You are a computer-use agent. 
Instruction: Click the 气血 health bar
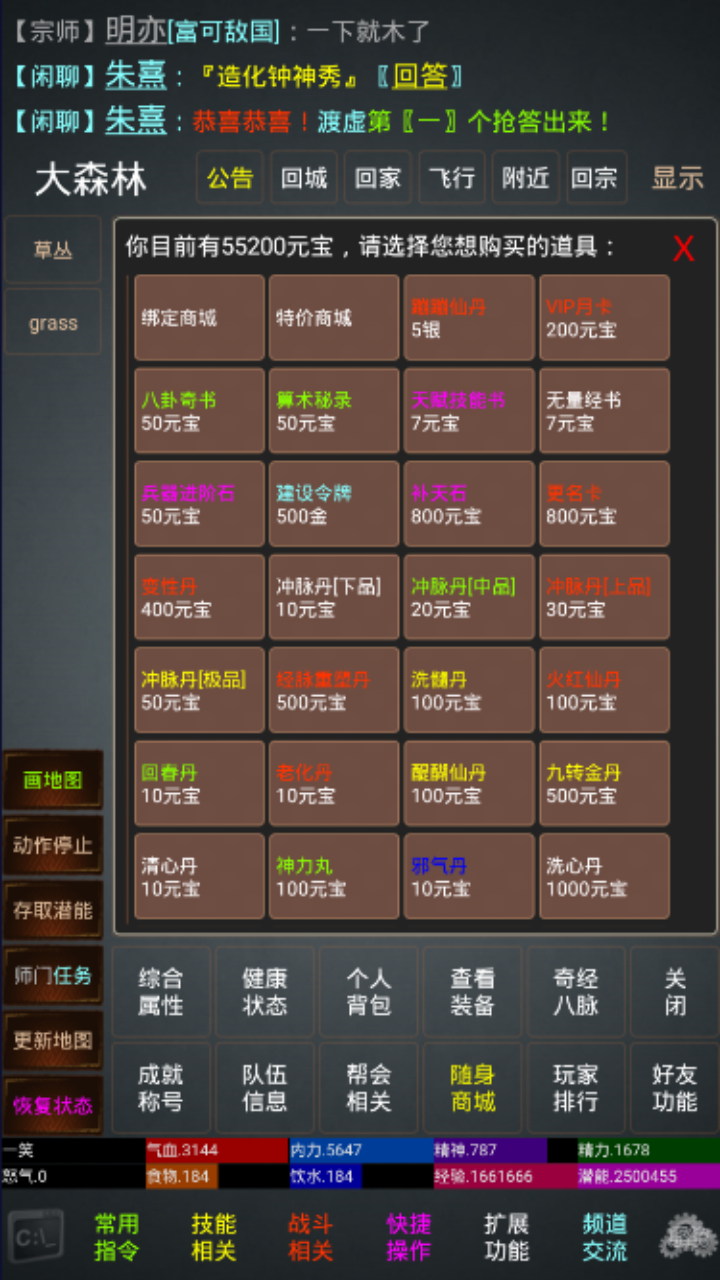[216, 1150]
